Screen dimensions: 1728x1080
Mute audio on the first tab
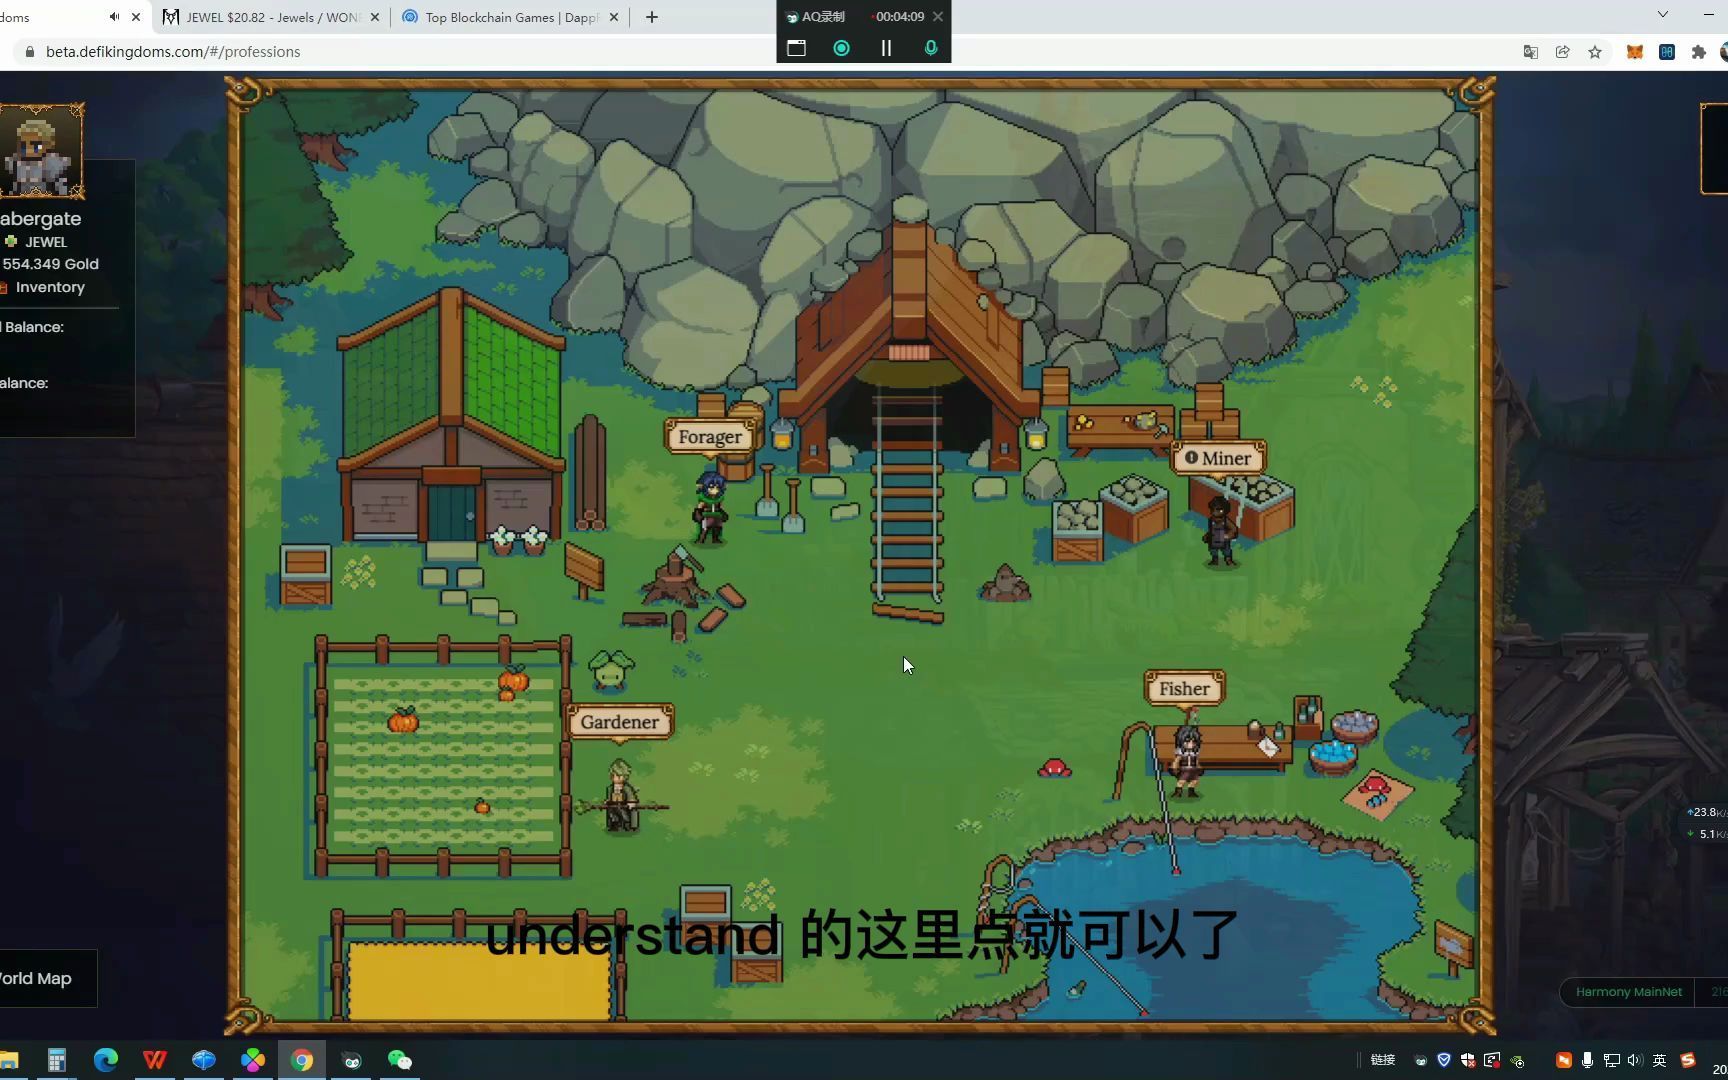coord(114,17)
